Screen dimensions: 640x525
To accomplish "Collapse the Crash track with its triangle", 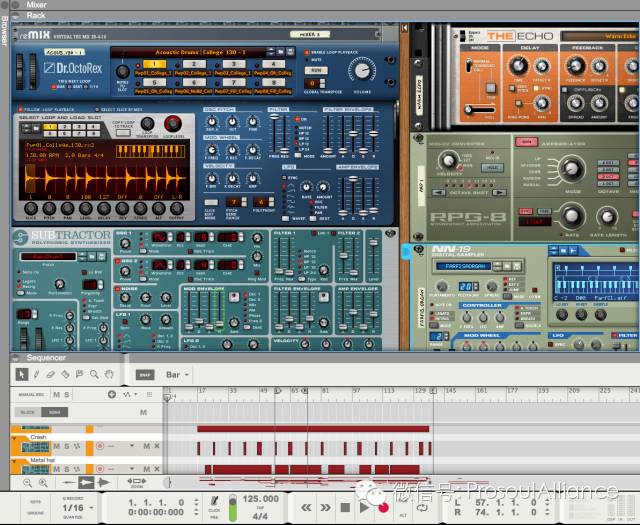I will pos(15,437).
